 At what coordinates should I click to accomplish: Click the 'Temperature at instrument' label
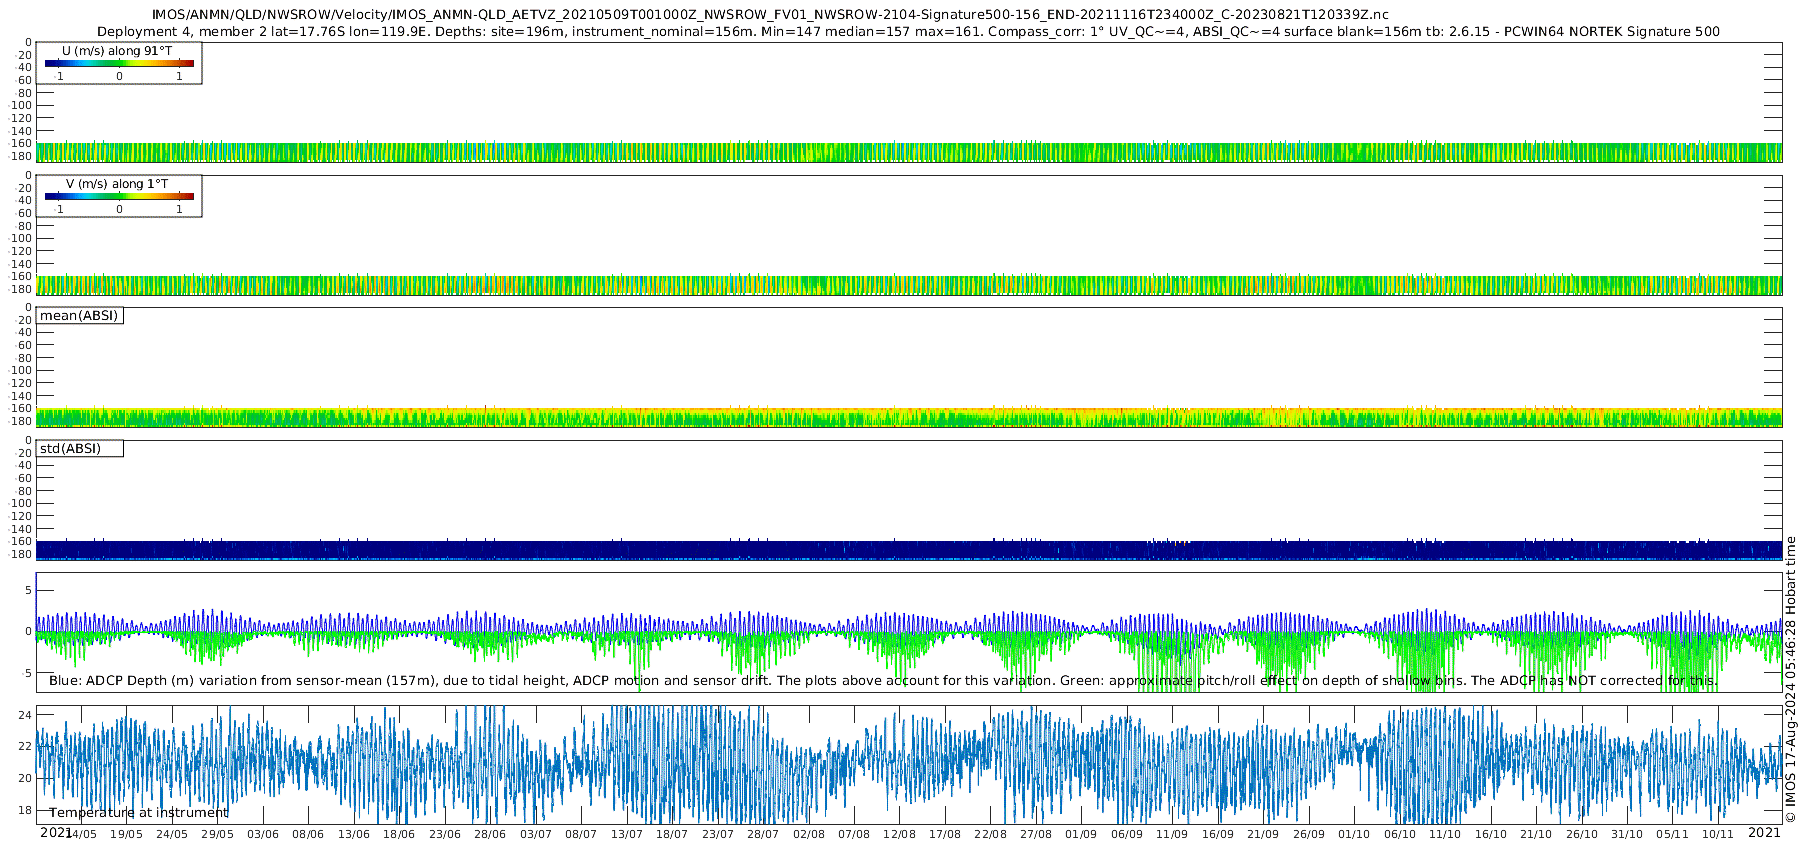point(139,813)
